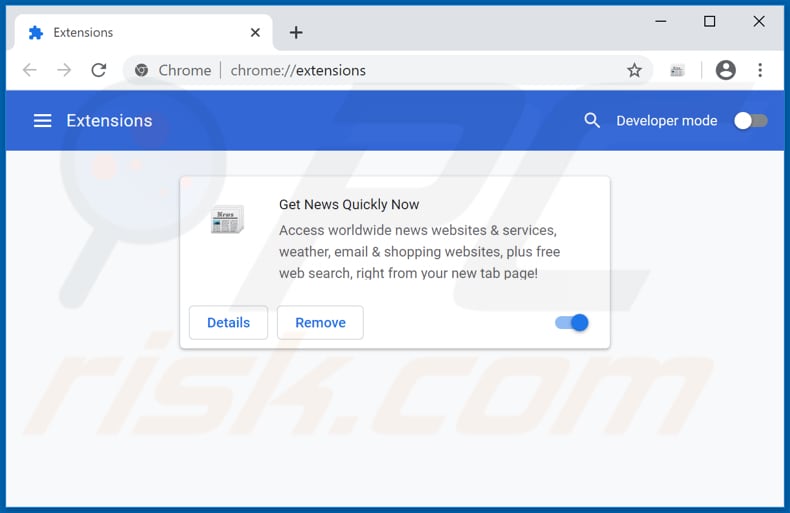Open the Chrome profile avatar

(x=726, y=70)
